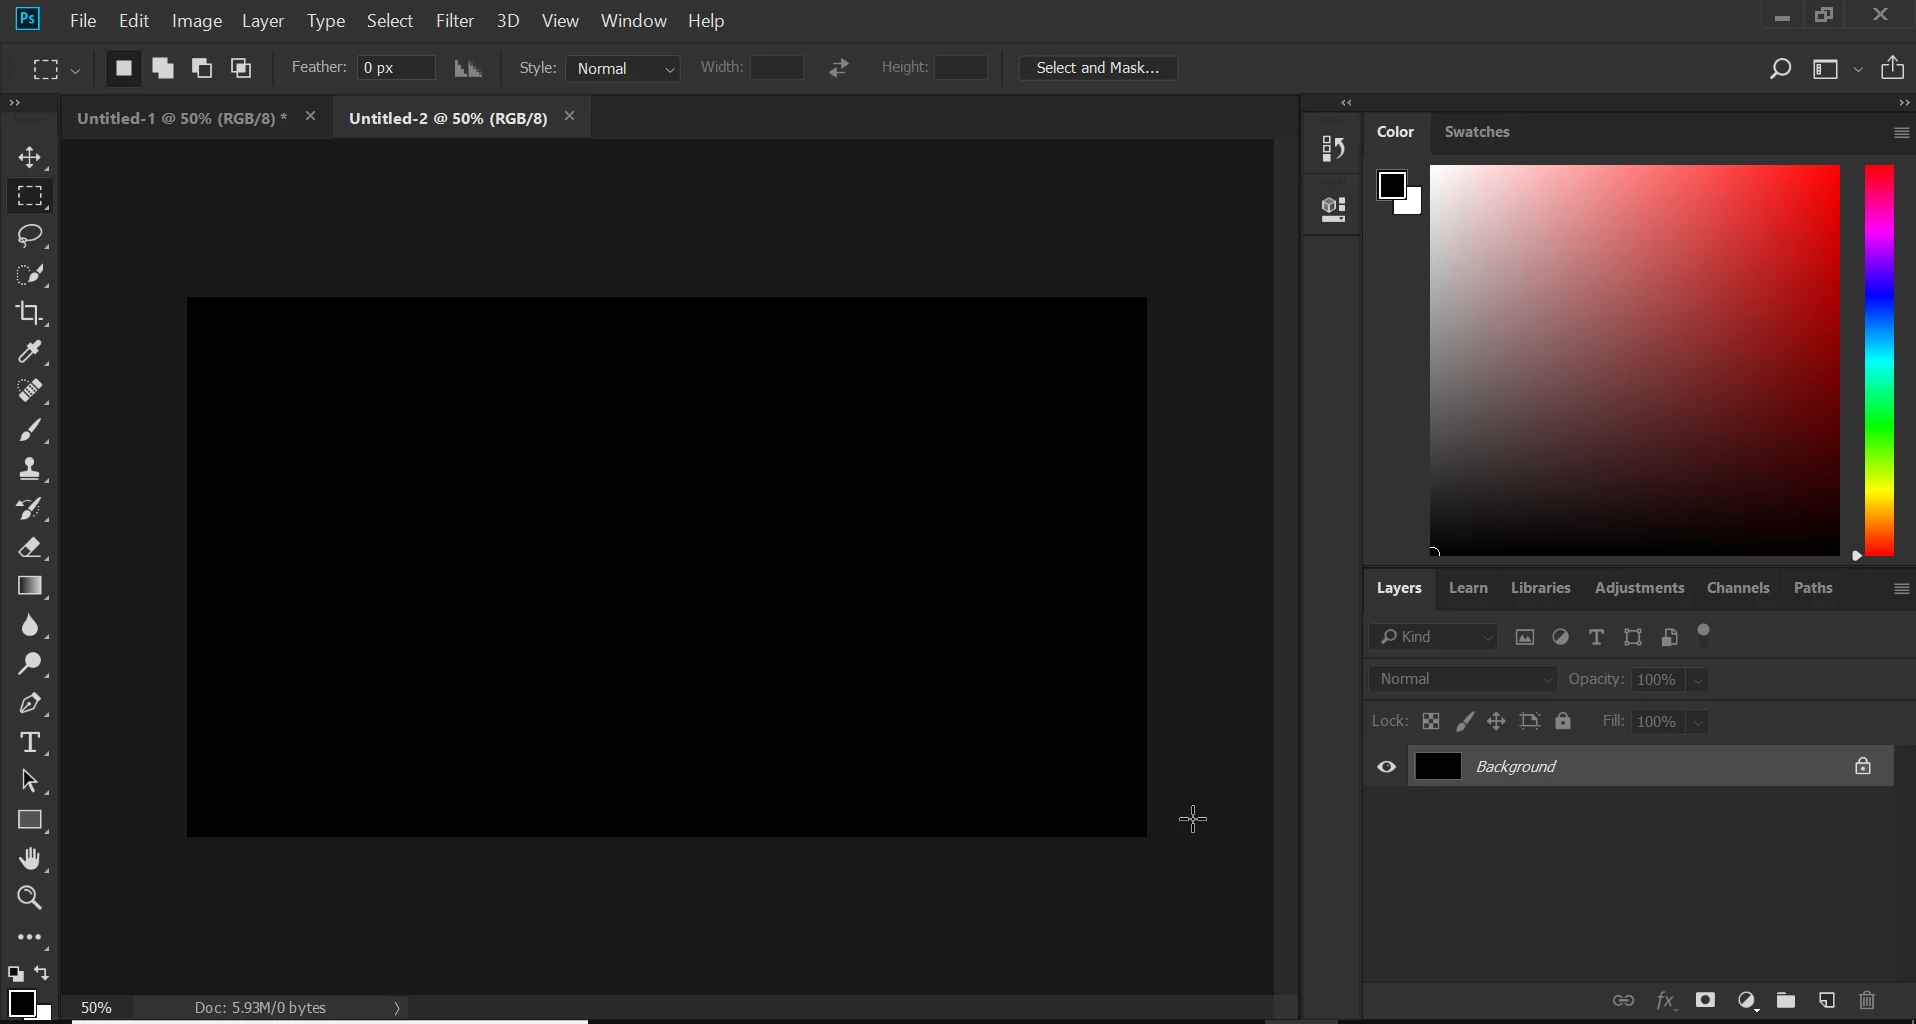
Task: Create a new layer
Action: tap(1828, 1002)
